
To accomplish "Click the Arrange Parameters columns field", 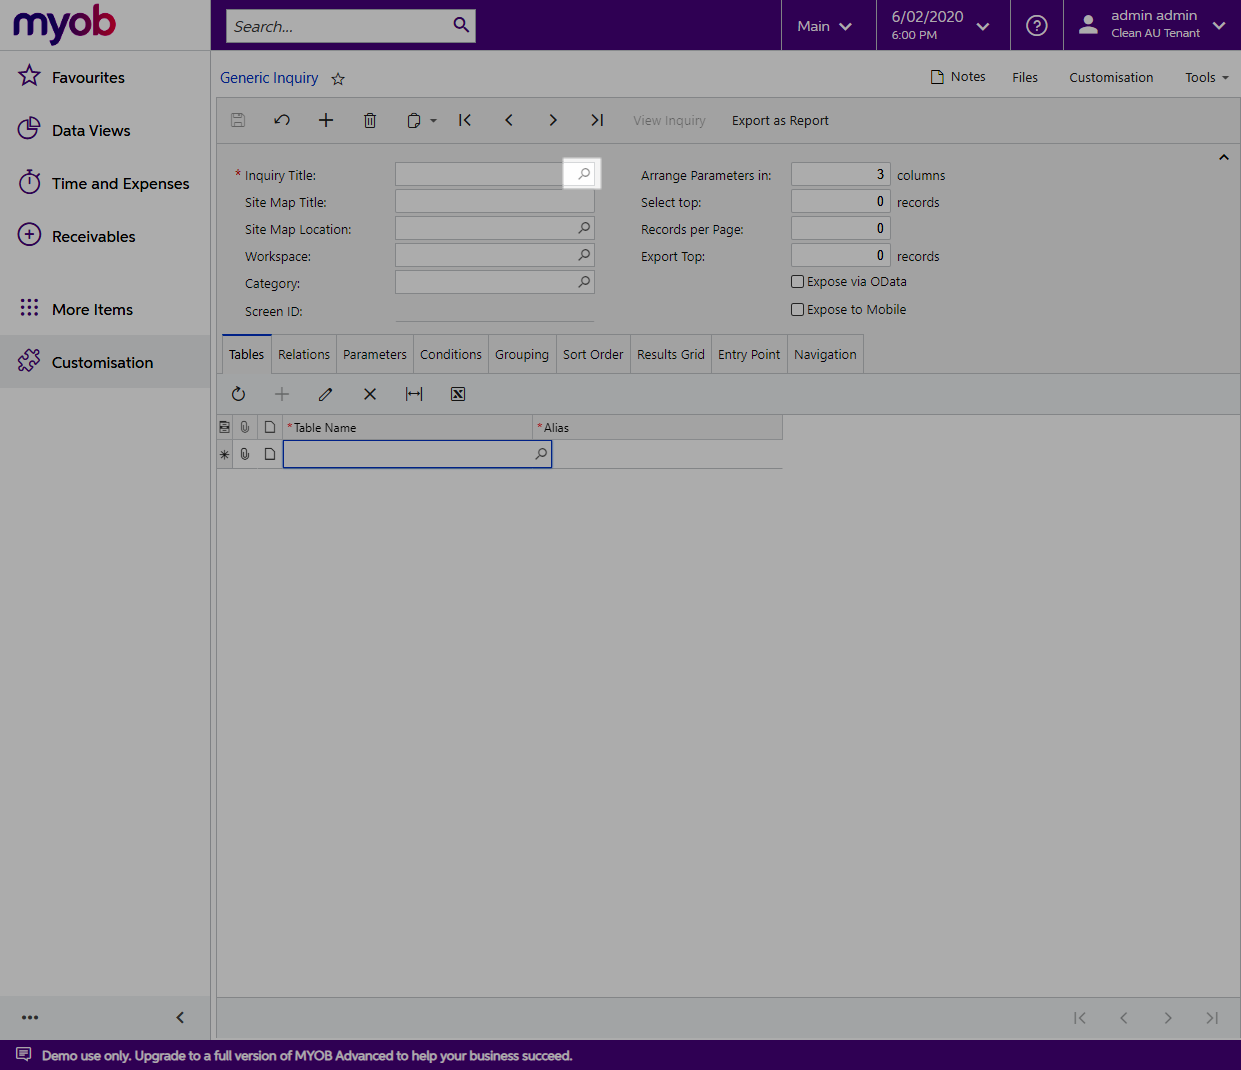I will pos(840,174).
